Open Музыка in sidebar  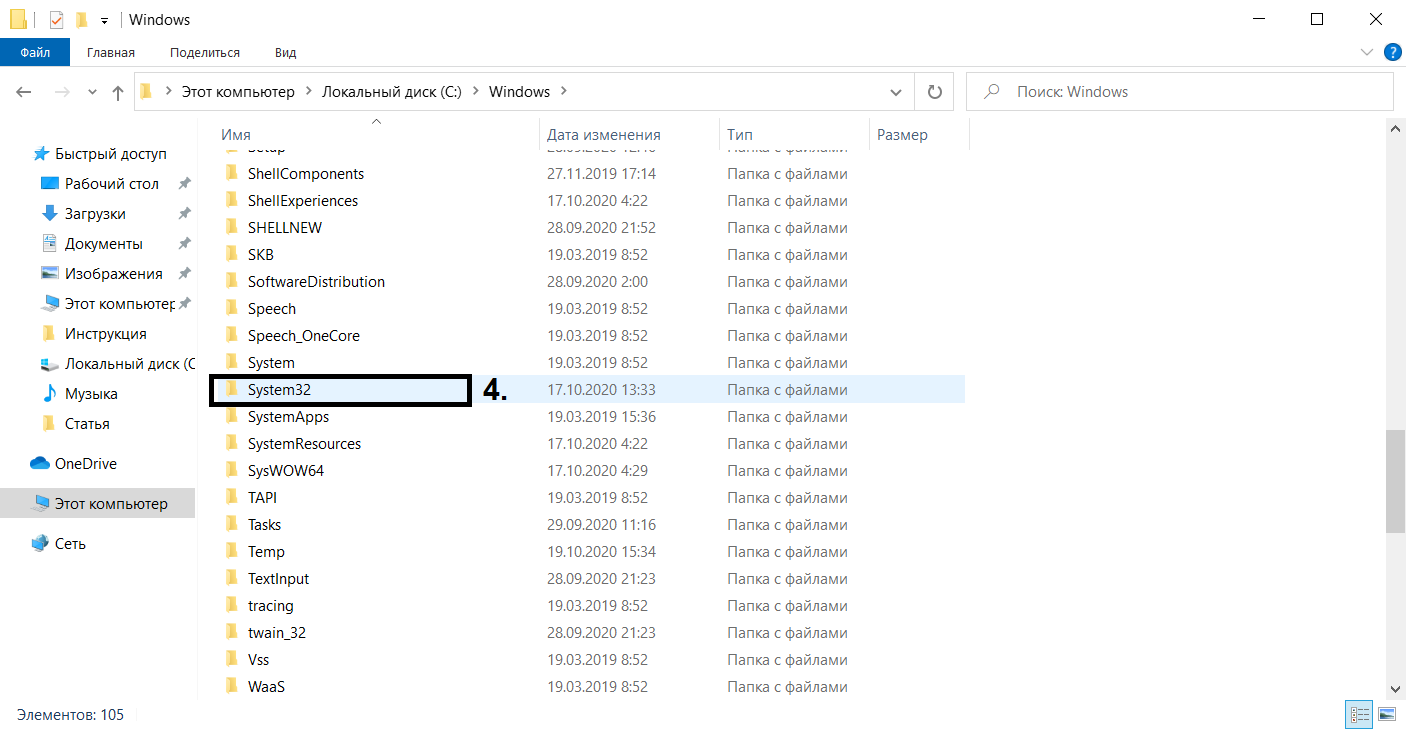pyautogui.click(x=90, y=394)
